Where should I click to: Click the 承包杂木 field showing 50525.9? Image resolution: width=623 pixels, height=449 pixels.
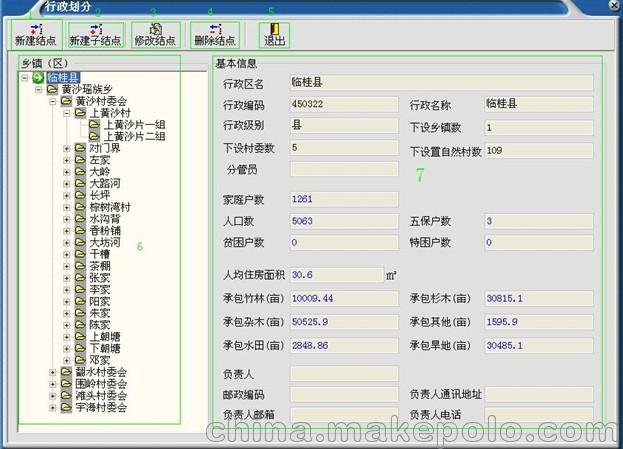click(344, 322)
